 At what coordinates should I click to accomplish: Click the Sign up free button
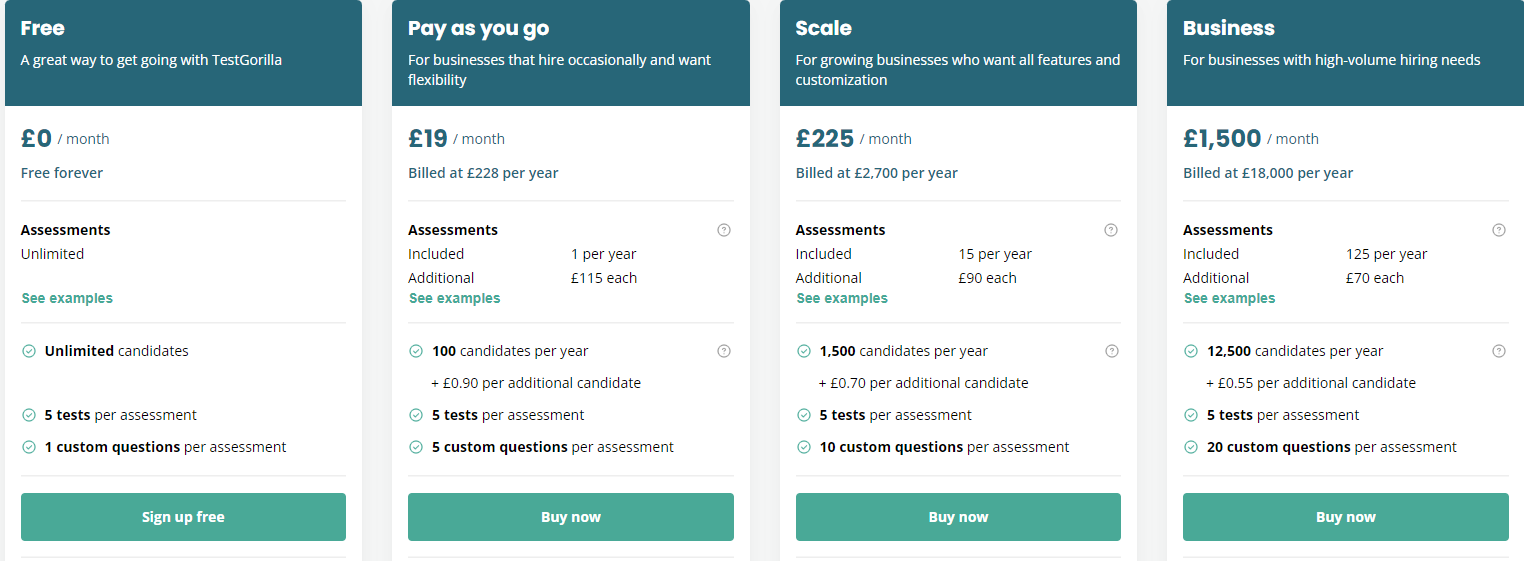pos(183,517)
